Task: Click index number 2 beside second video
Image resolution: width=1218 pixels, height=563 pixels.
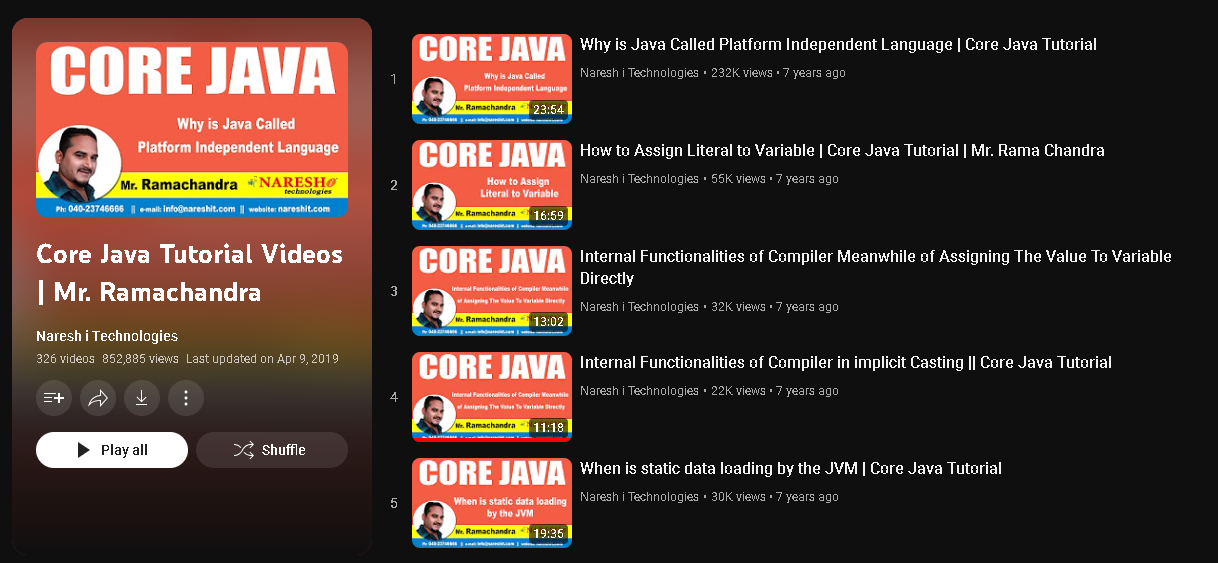Action: pos(394,185)
